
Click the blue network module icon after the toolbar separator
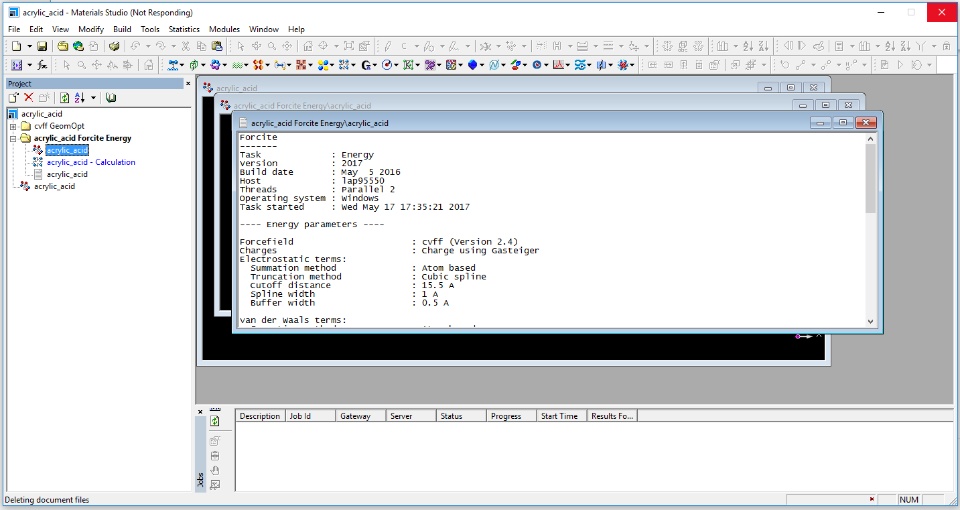pos(173,65)
